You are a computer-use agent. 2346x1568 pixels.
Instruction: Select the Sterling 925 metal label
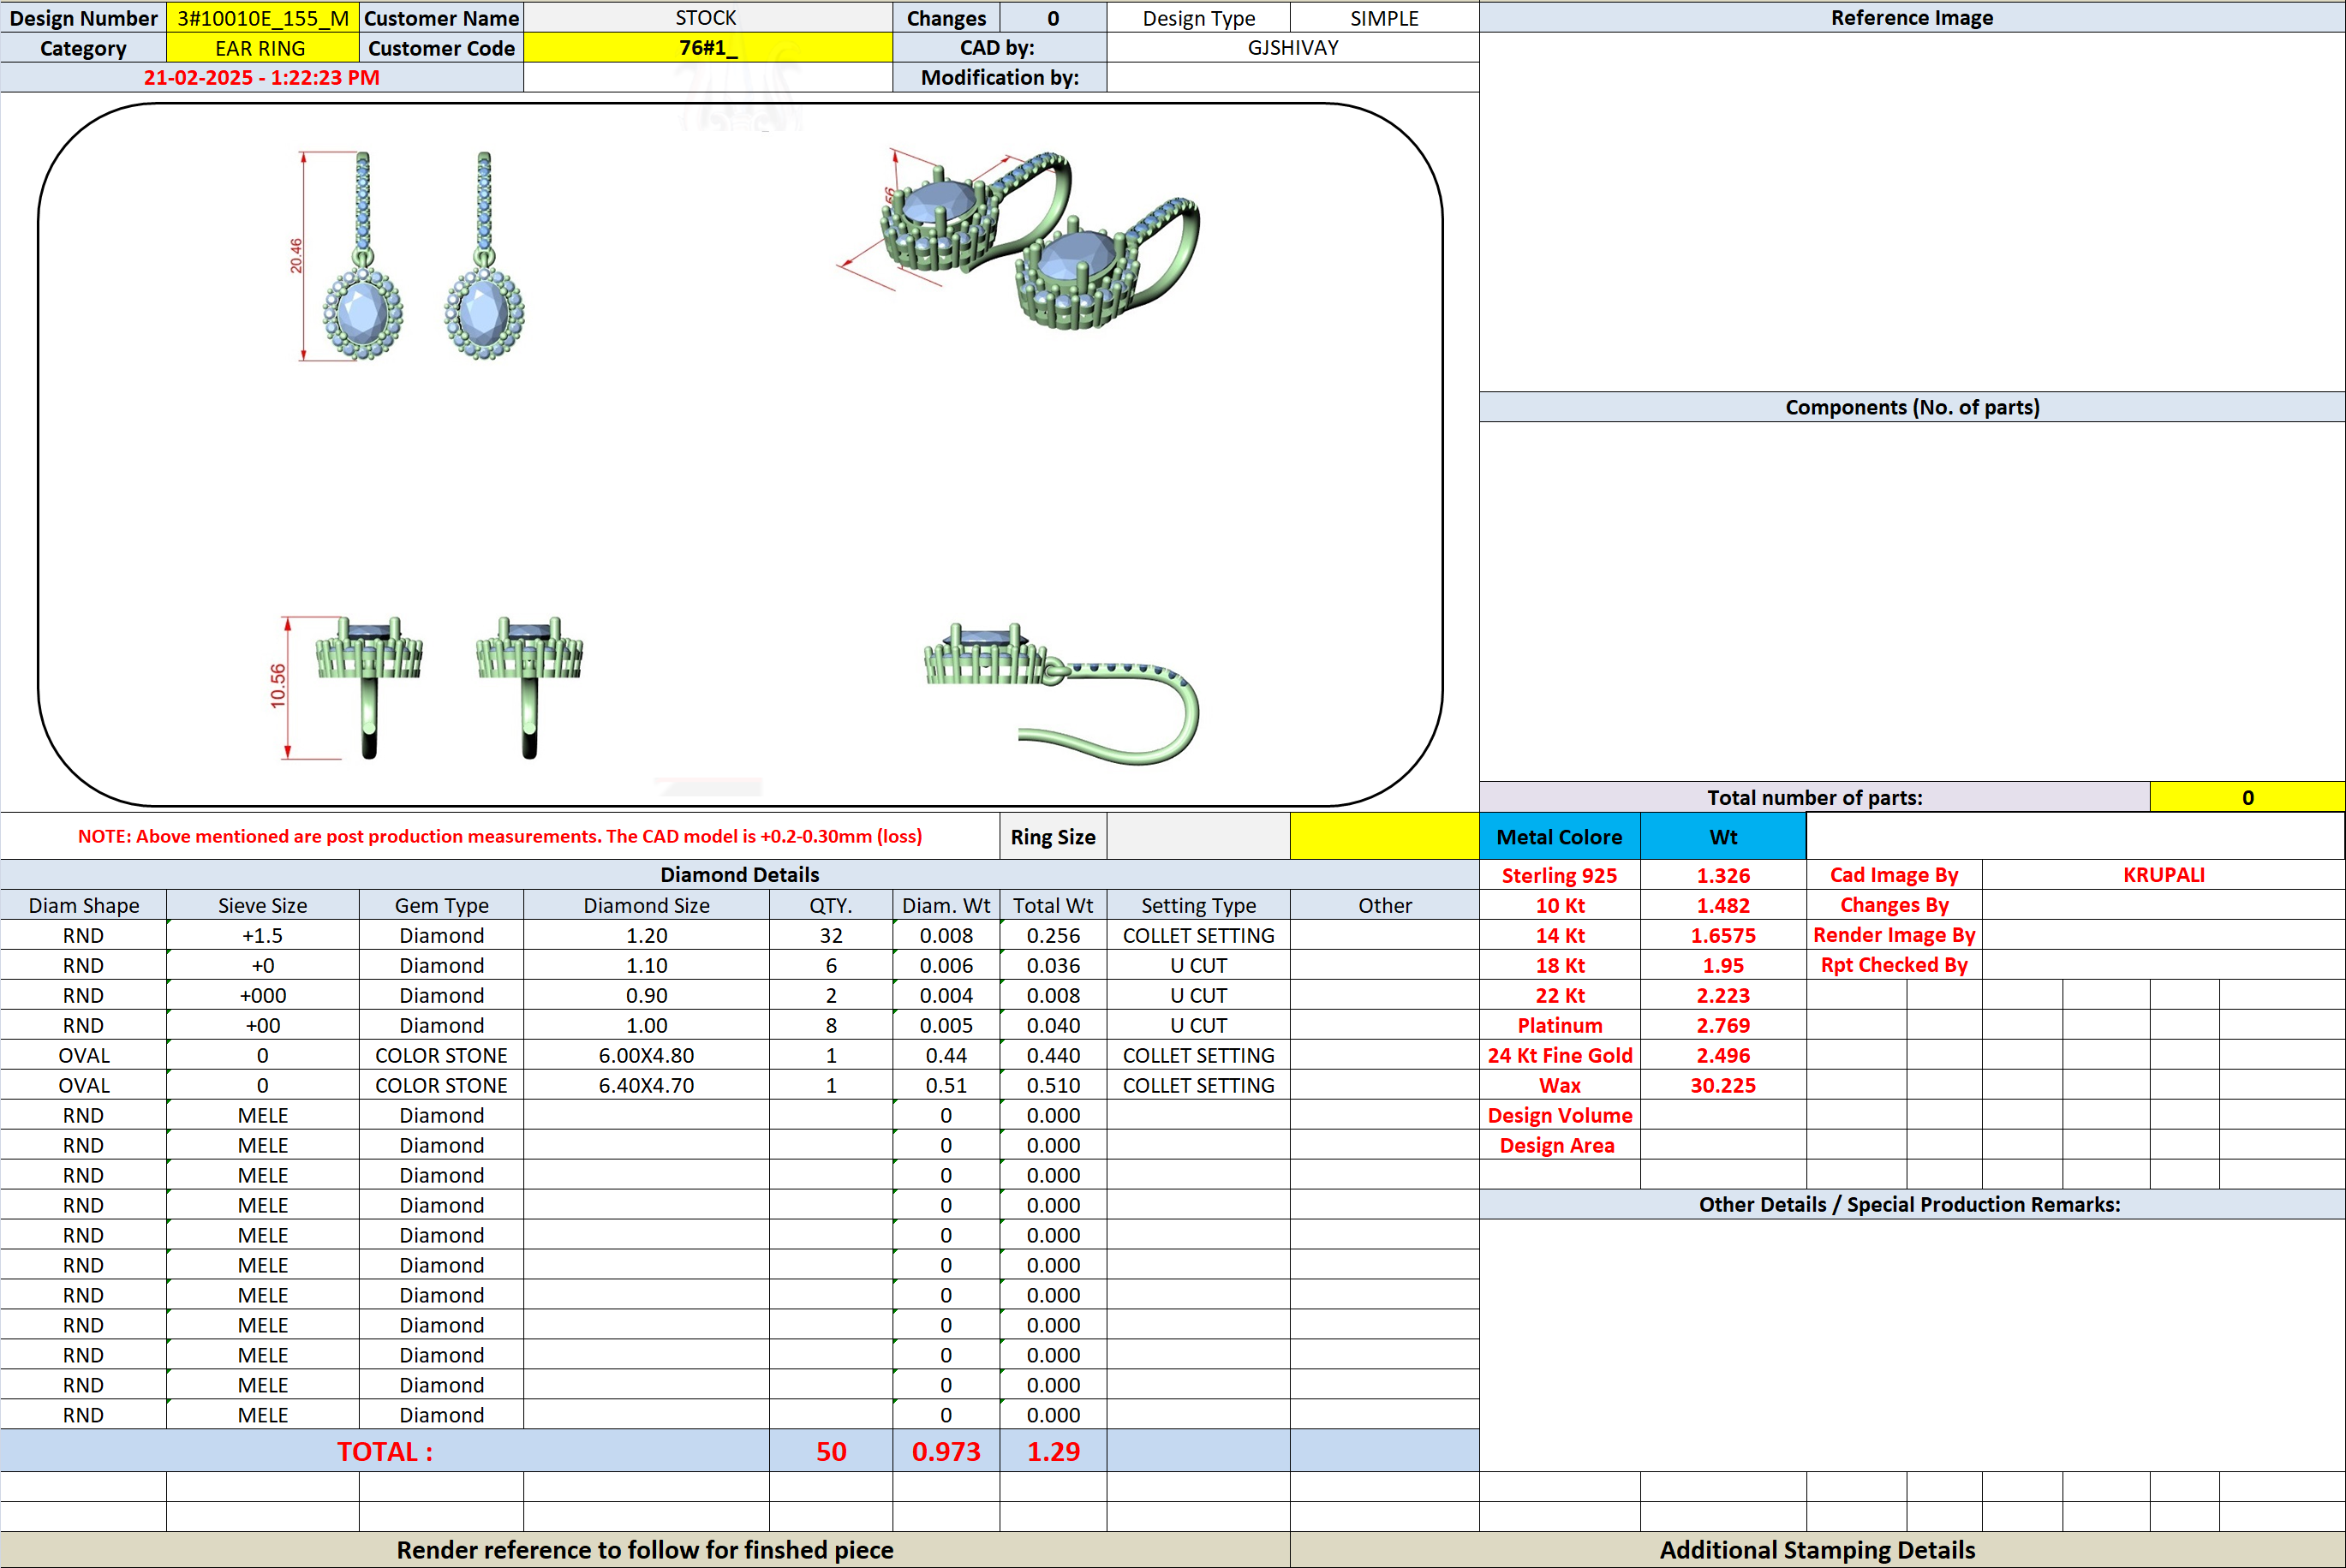coord(1559,875)
